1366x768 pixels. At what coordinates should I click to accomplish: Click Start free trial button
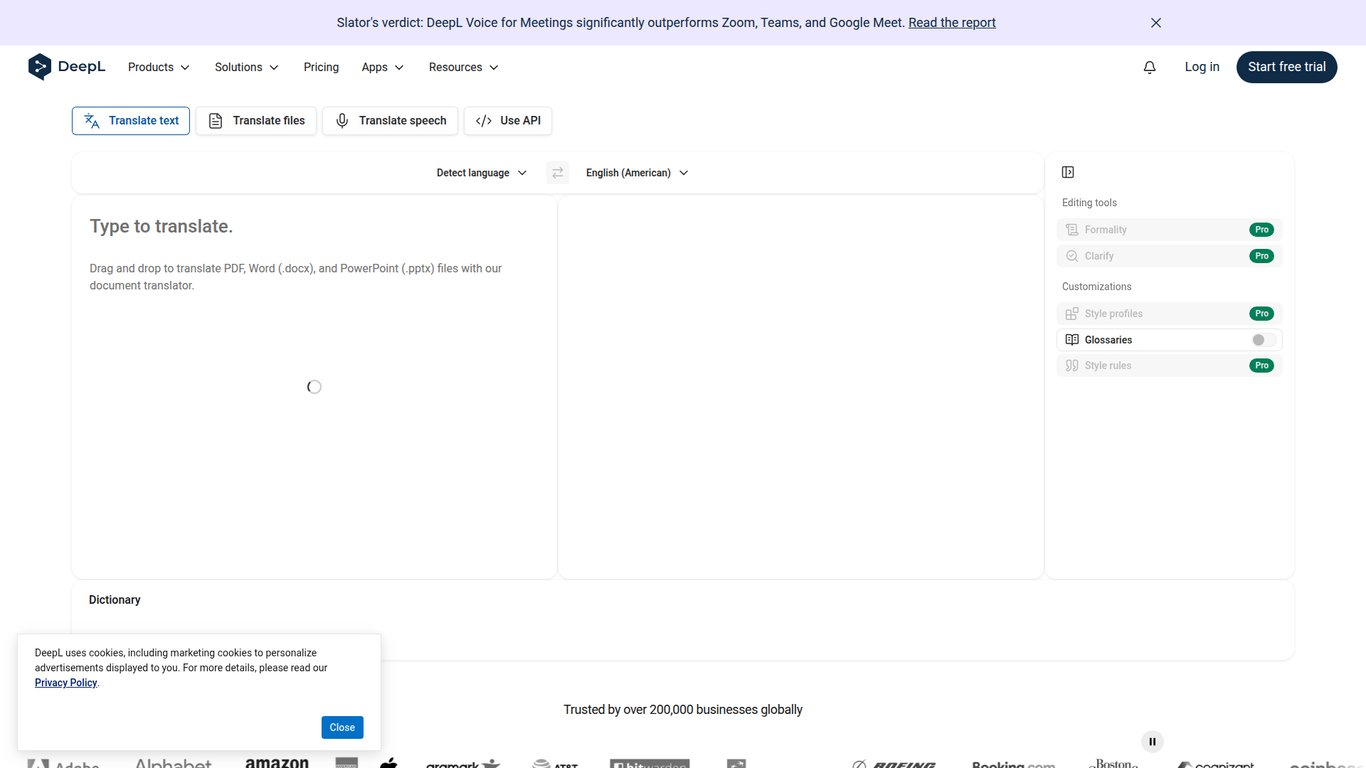point(1287,67)
